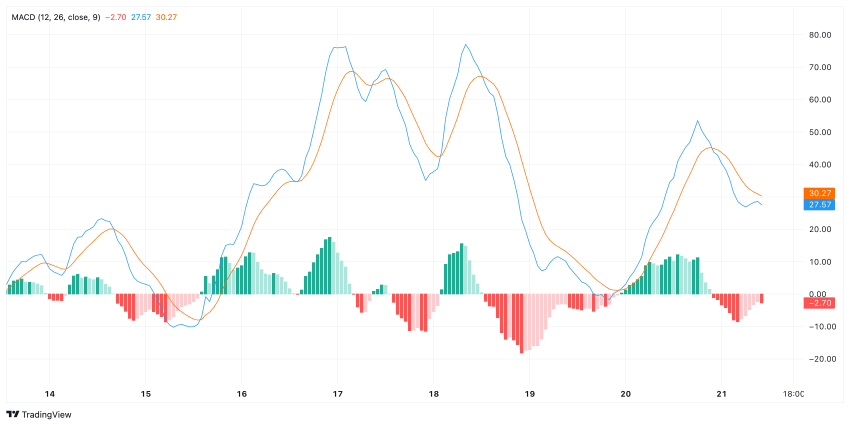Click the tallest green histogram bar near date 17
Viewport: 850px width, 426px height.
(329, 266)
